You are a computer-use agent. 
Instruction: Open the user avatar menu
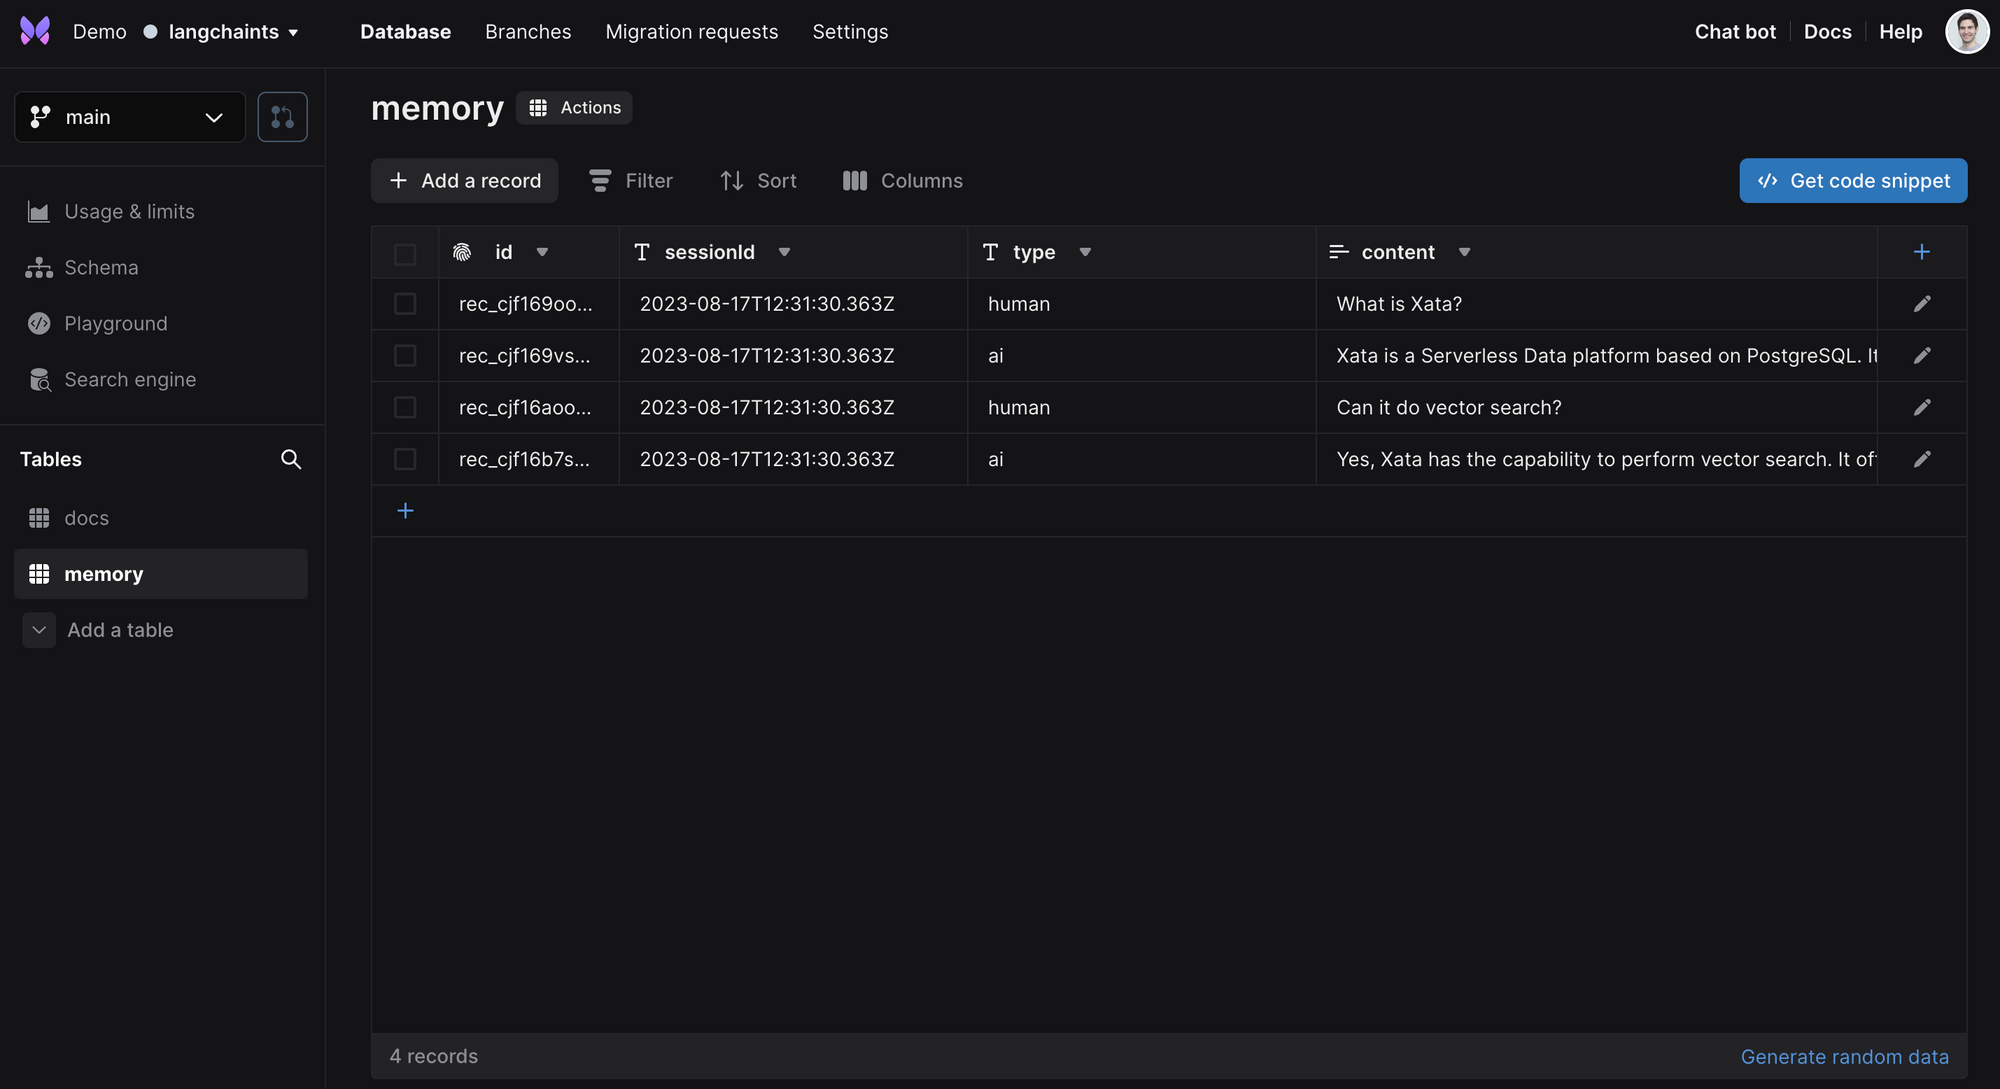pos(1966,31)
